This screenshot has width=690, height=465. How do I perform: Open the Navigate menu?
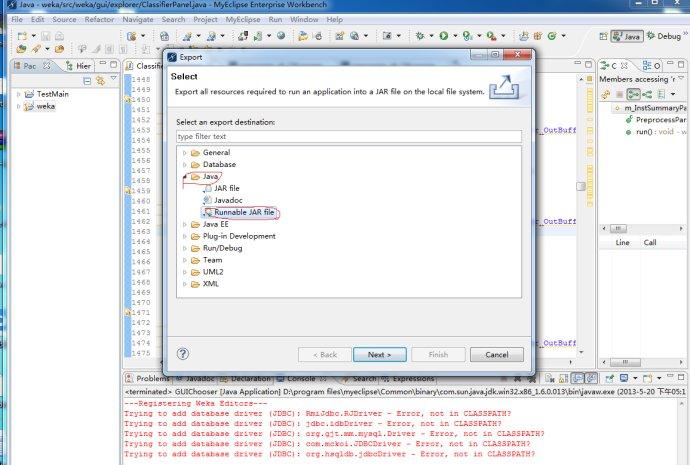138,19
